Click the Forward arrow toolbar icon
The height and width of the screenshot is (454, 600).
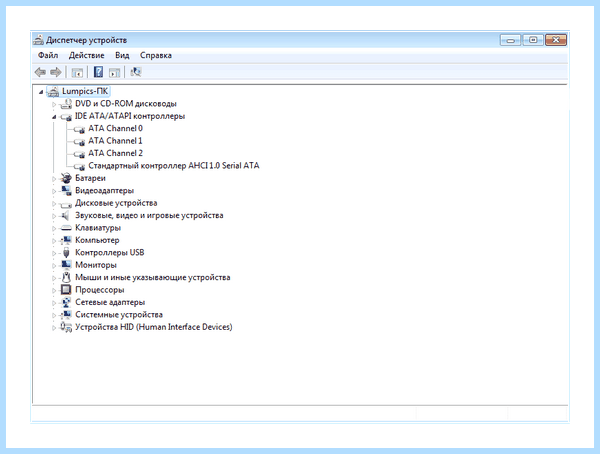[56, 72]
